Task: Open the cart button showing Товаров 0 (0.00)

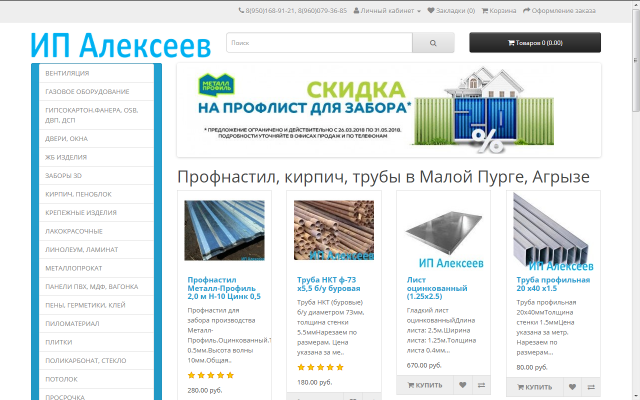Action: tap(535, 43)
